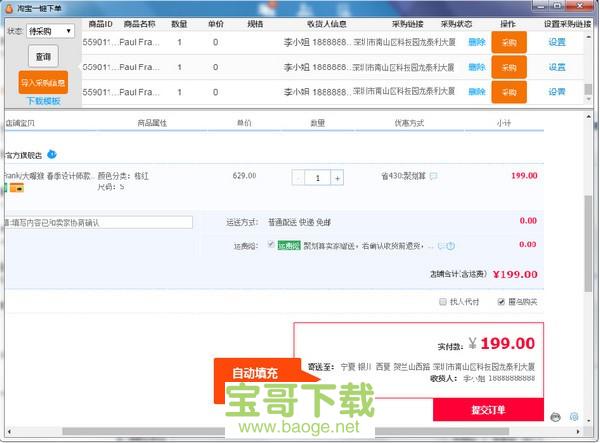Open the 状态 dropdown showing 待采购
The height and width of the screenshot is (443, 600).
(51, 31)
